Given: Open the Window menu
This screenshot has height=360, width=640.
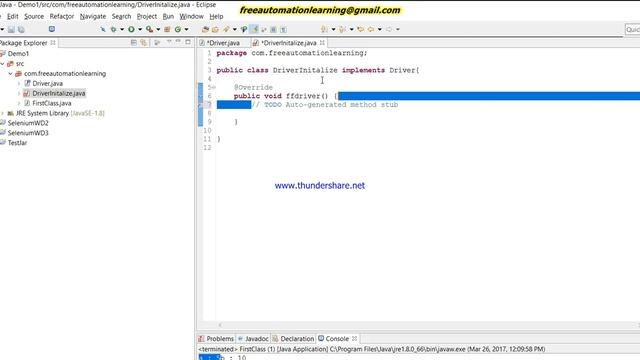Looking at the screenshot, I should tap(191, 16).
